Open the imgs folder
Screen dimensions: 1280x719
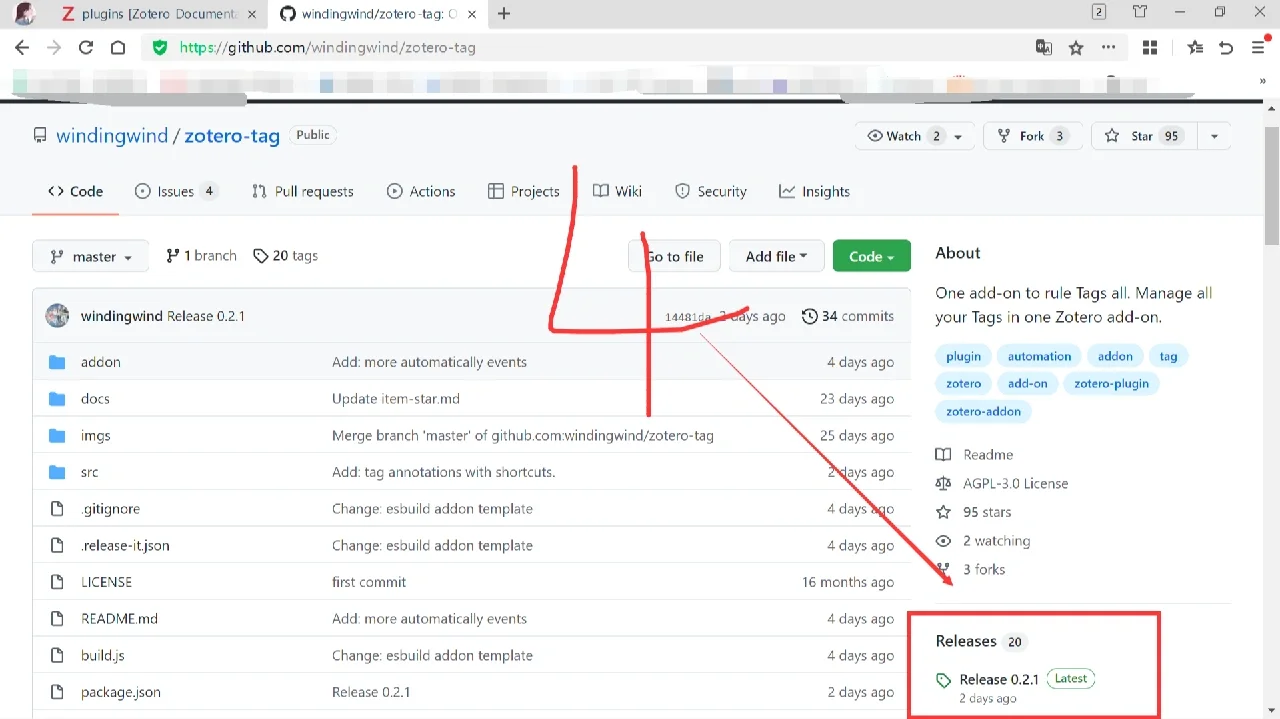(x=96, y=435)
